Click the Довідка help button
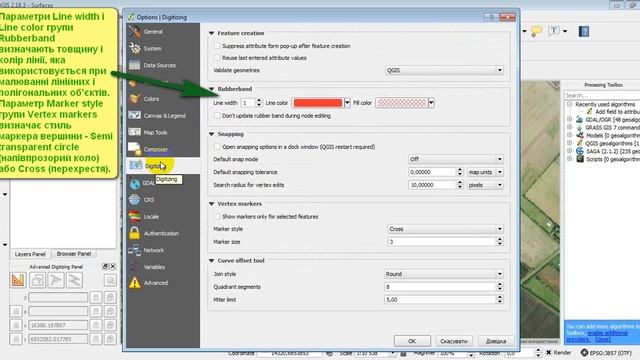The height and width of the screenshot is (360, 640). click(x=496, y=341)
